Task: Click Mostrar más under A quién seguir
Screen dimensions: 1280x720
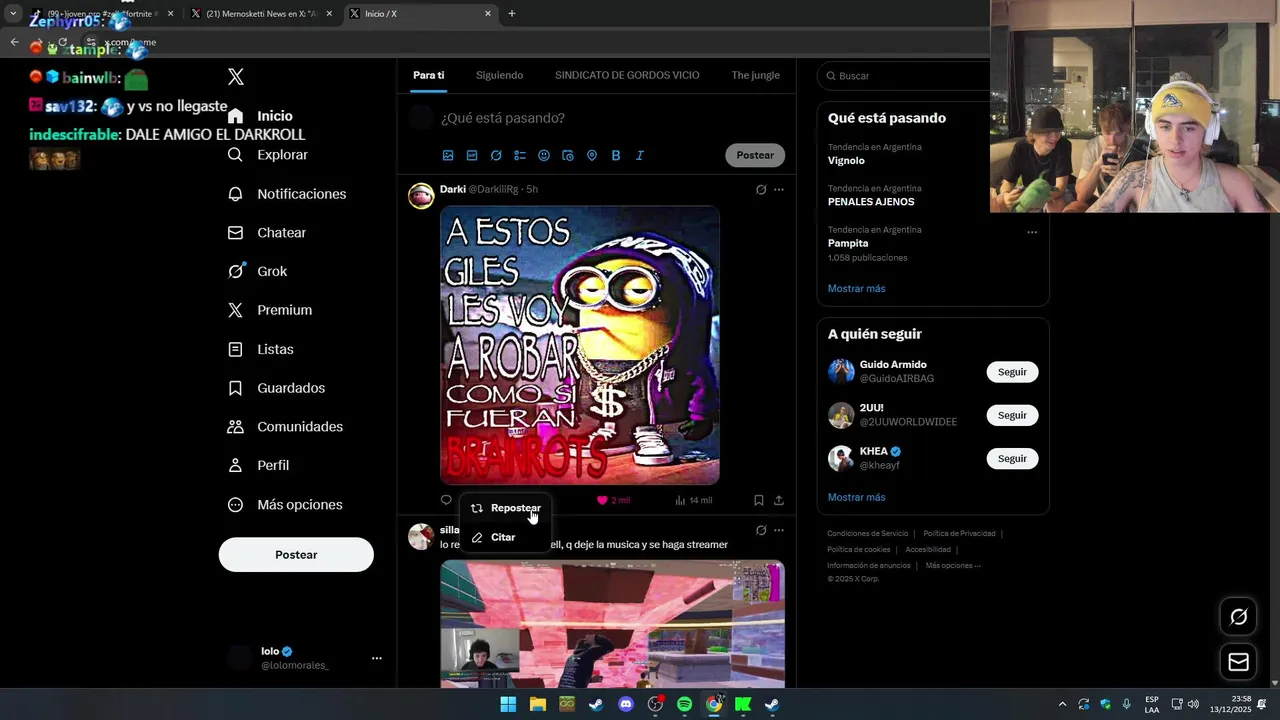Action: (x=856, y=497)
